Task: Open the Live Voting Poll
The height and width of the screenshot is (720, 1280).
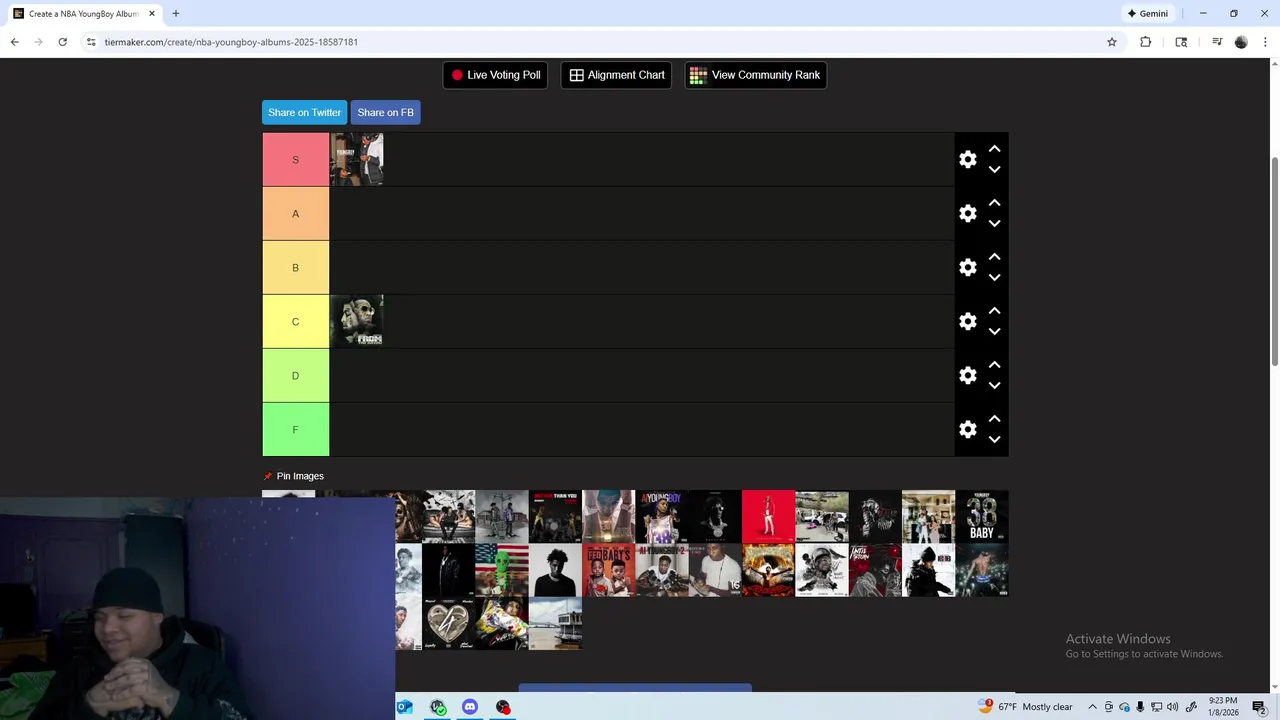Action: pyautogui.click(x=495, y=75)
